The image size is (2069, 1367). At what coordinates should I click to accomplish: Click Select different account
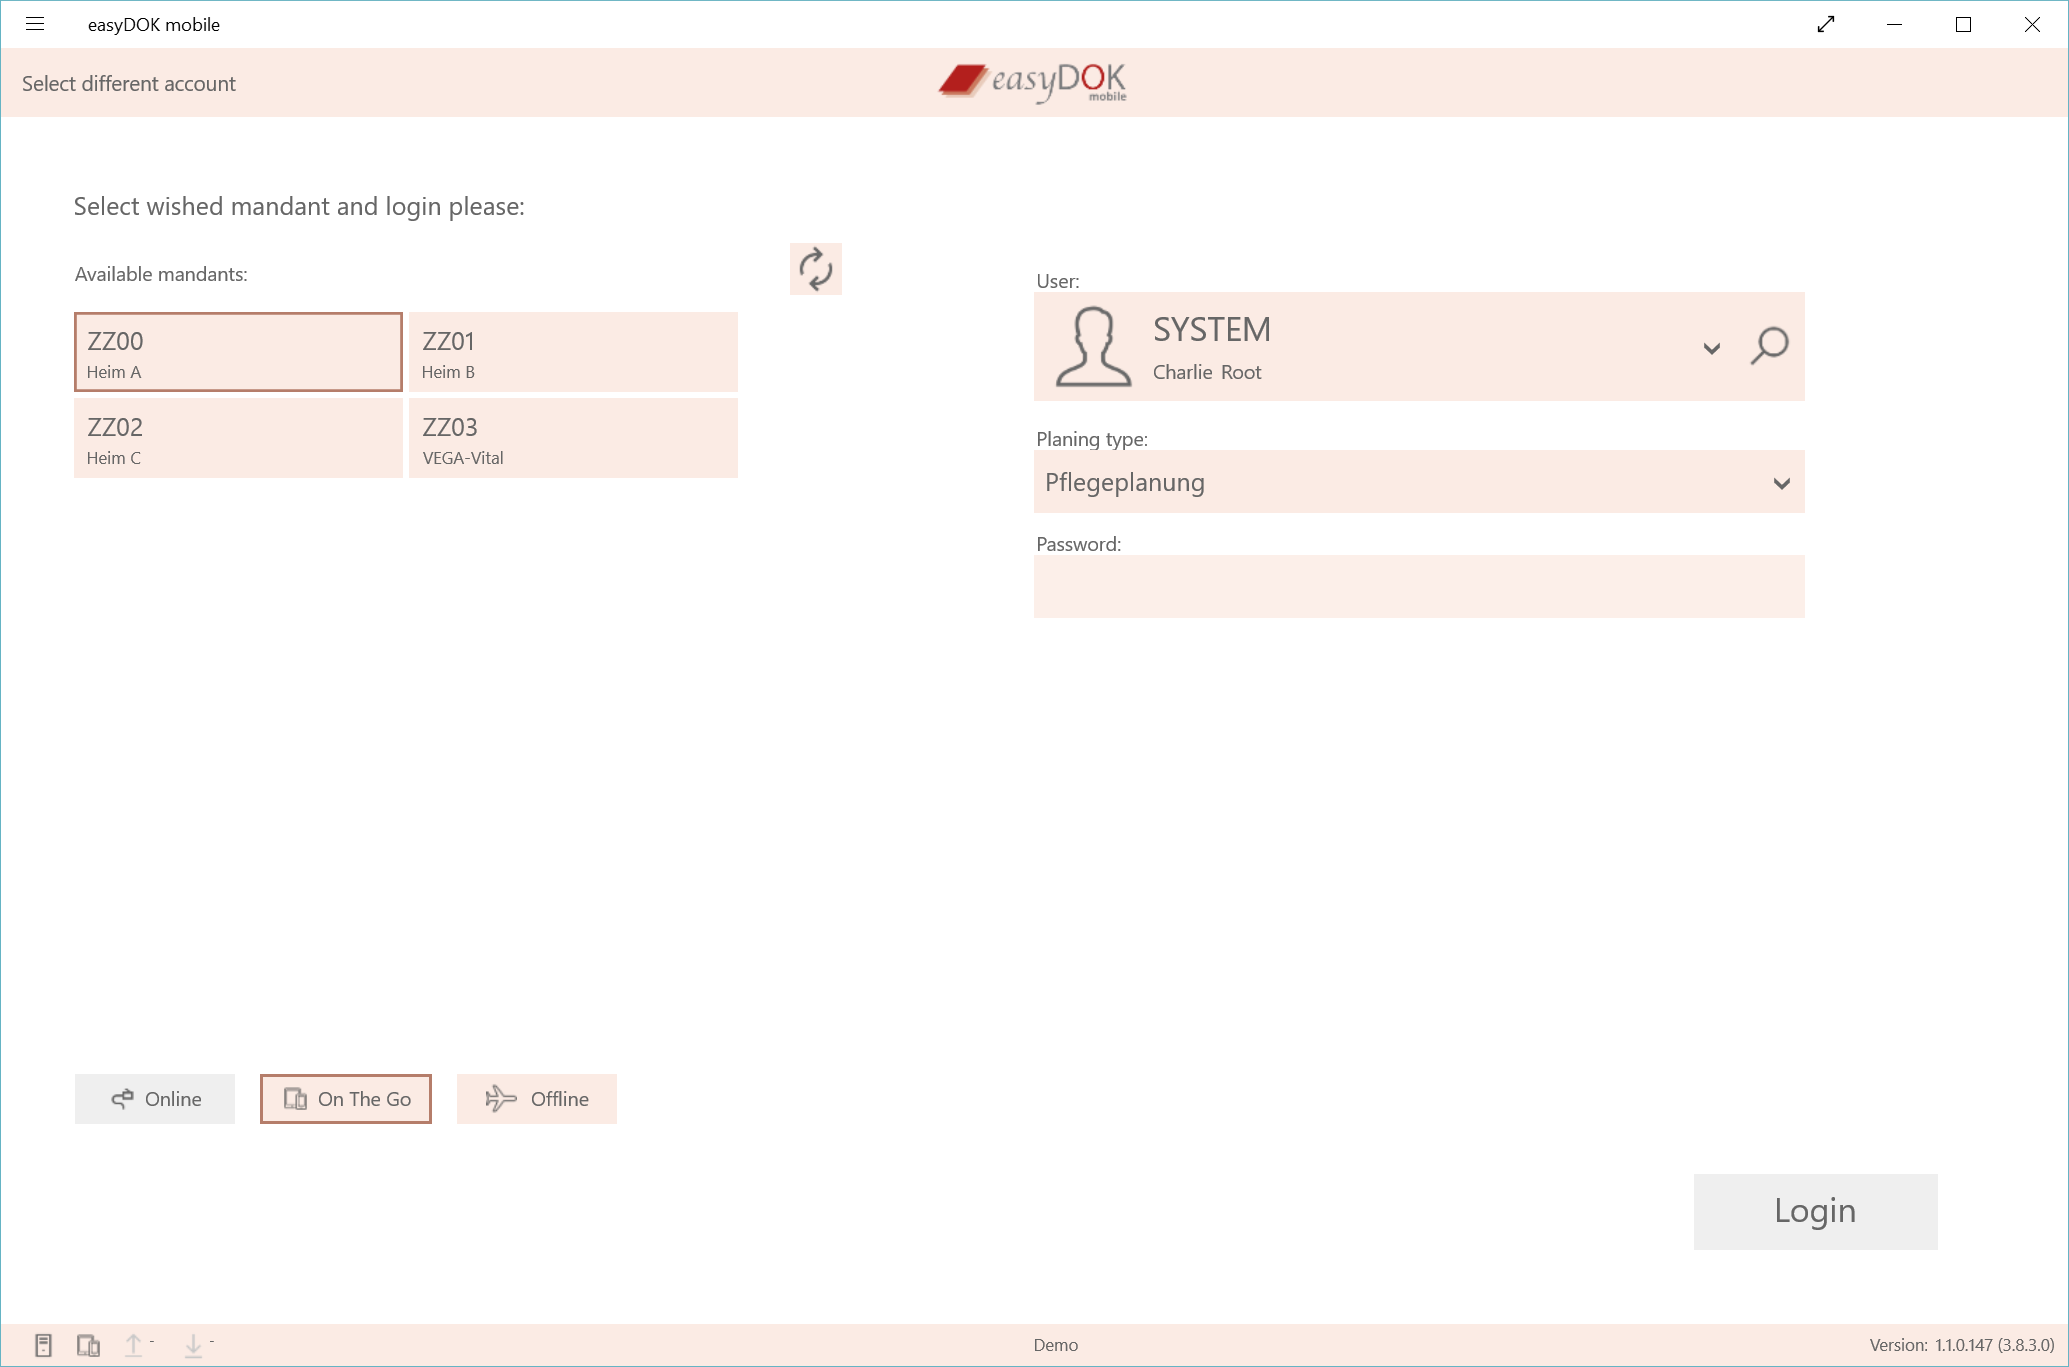[128, 83]
